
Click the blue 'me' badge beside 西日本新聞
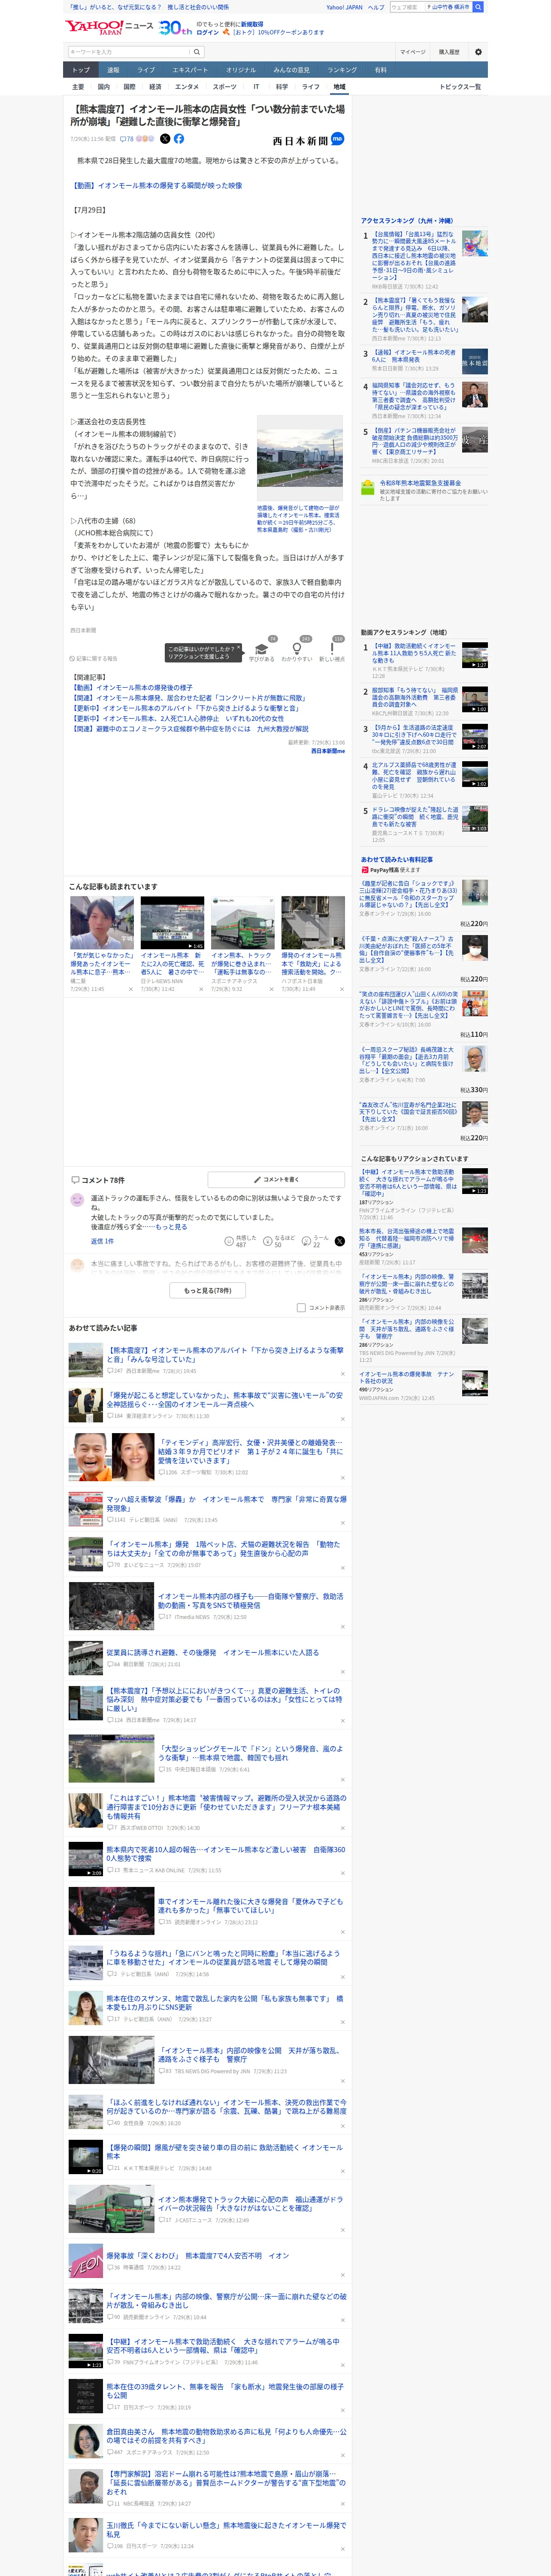338,139
